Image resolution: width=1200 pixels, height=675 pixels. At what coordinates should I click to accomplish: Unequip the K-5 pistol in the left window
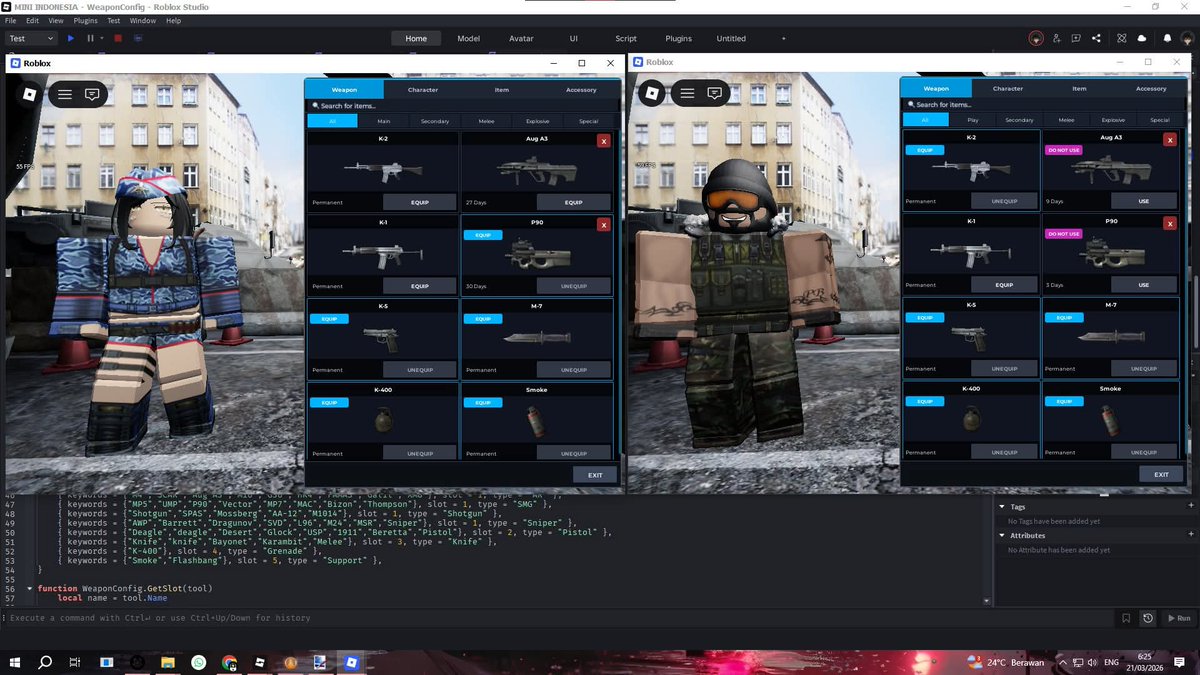[x=419, y=370]
